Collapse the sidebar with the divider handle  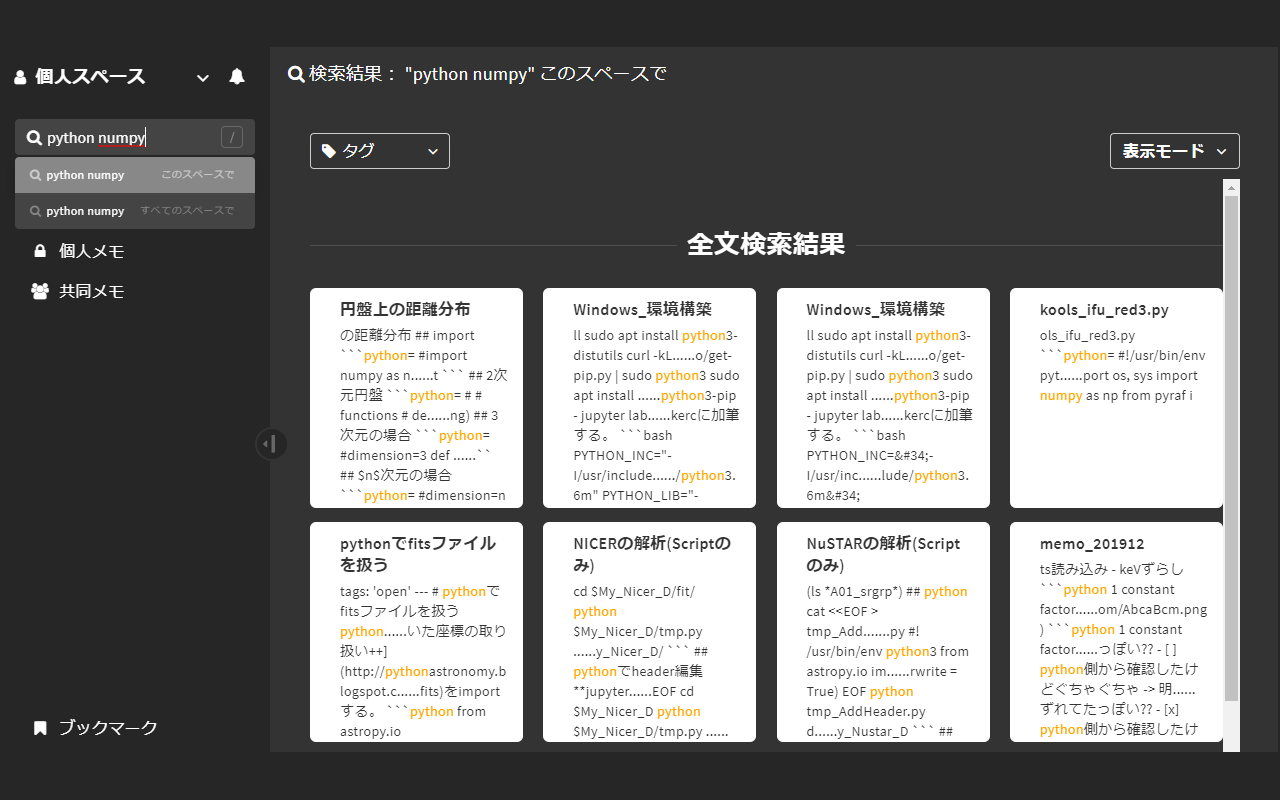271,444
